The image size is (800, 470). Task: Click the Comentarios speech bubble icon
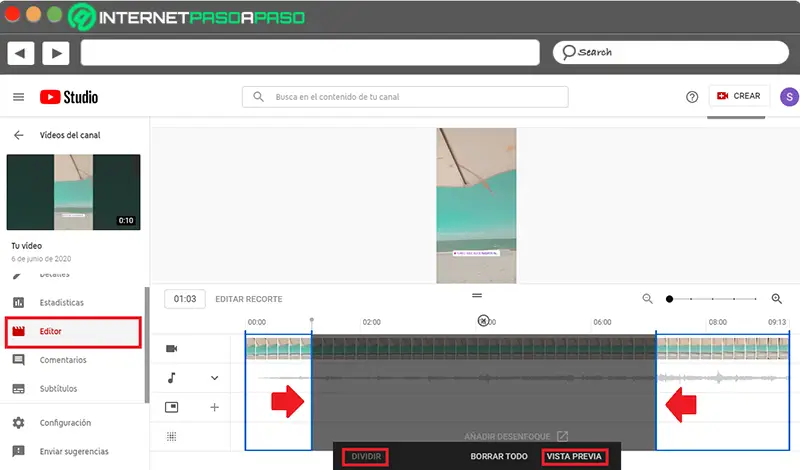point(18,360)
